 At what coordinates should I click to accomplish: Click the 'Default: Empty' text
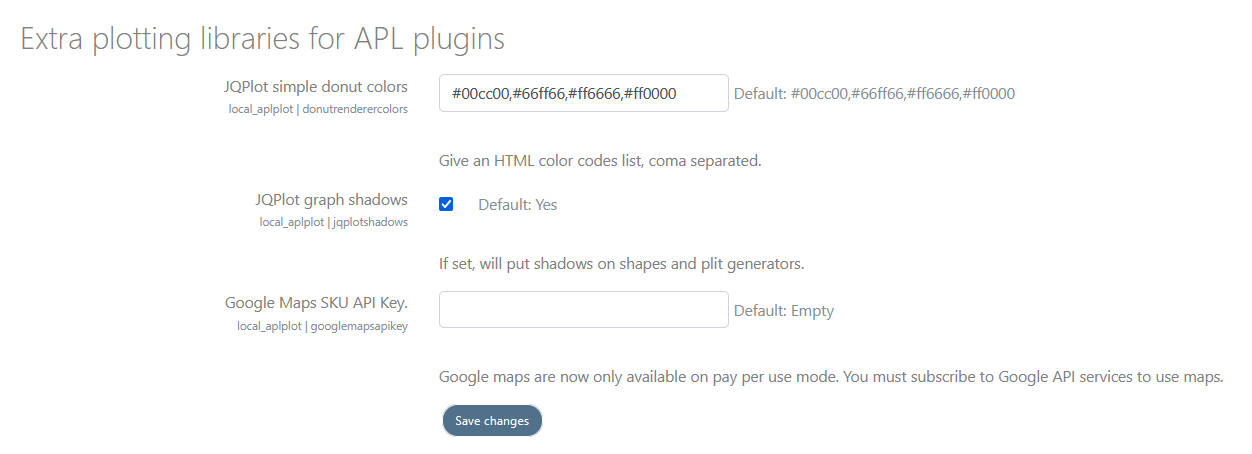783,311
